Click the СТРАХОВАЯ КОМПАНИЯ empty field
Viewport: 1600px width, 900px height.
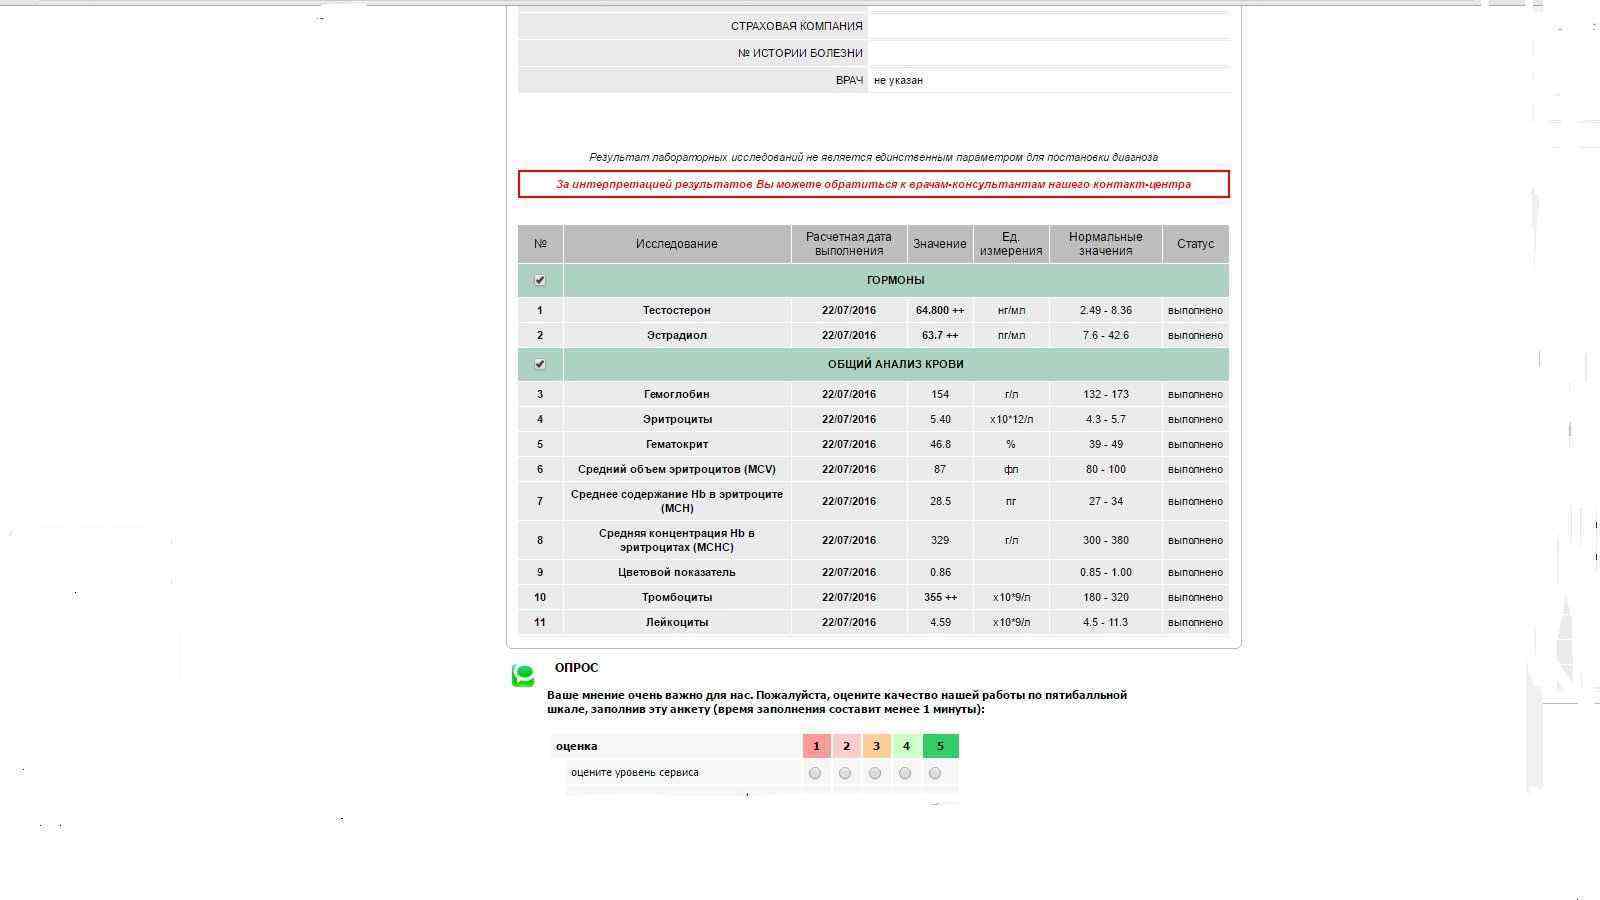tap(1048, 26)
